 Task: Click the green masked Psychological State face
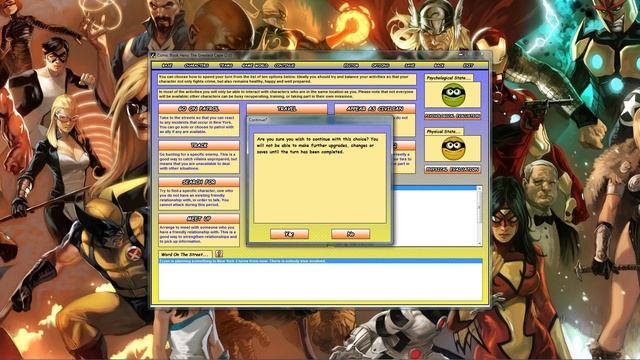(x=453, y=95)
